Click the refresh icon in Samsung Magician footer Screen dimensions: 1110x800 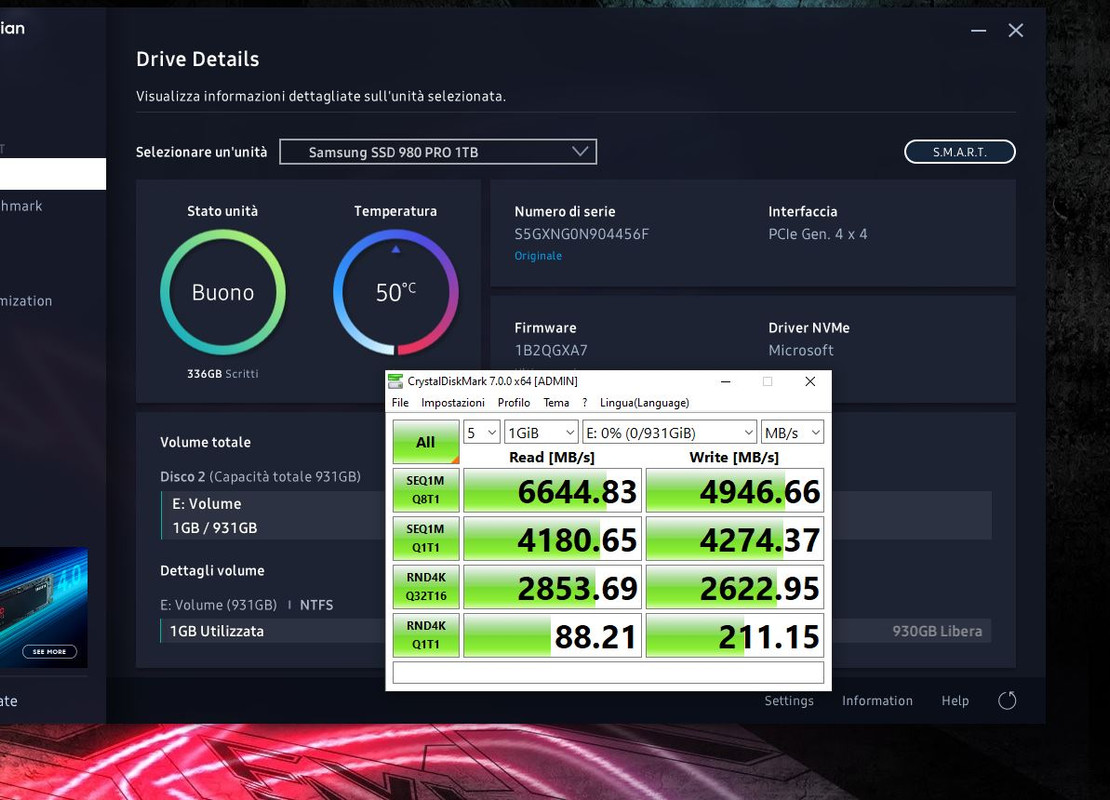pyautogui.click(x=1007, y=701)
